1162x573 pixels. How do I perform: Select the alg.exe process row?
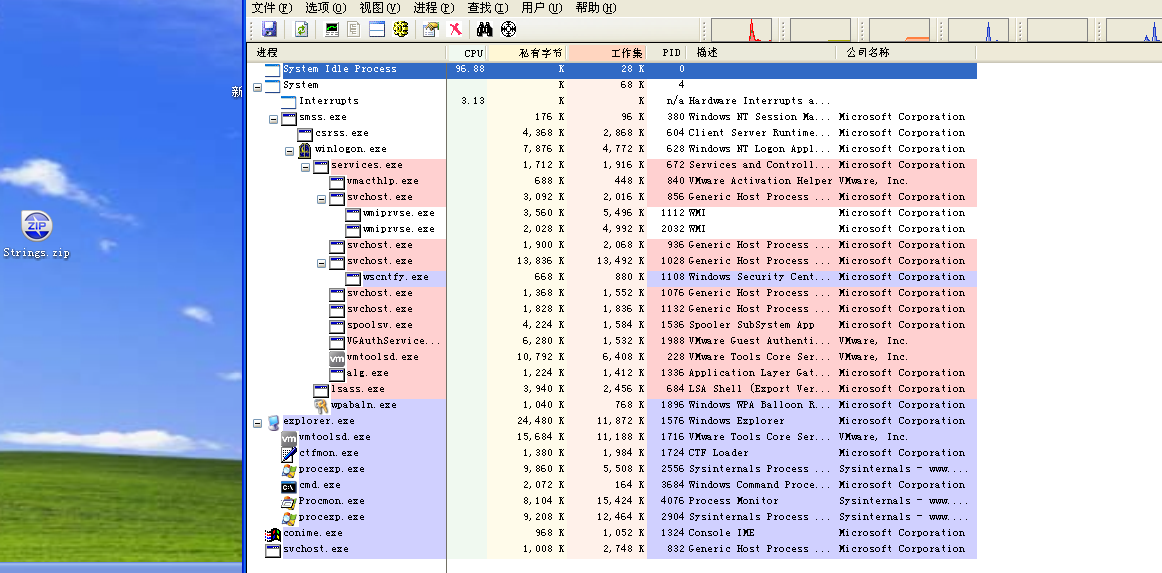[x=614, y=373]
